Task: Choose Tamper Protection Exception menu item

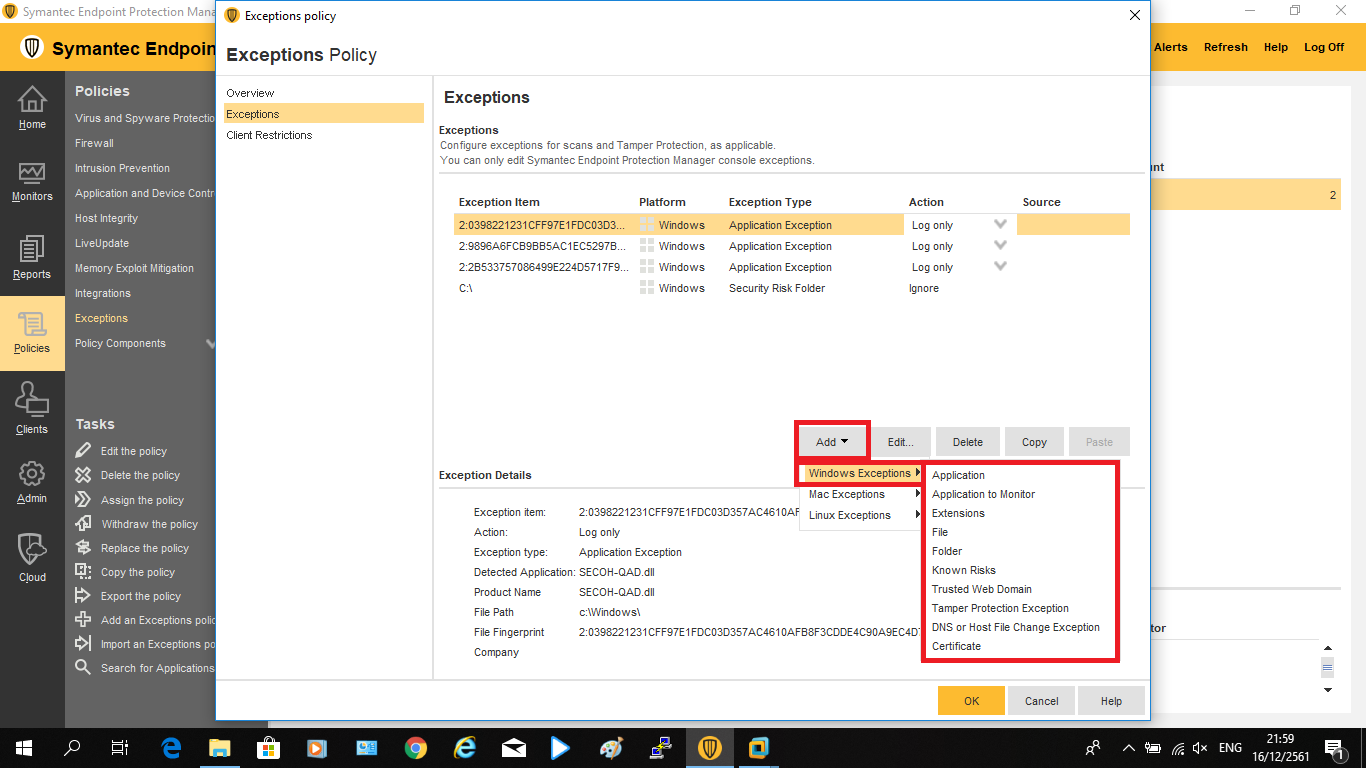Action: click(x=1000, y=608)
